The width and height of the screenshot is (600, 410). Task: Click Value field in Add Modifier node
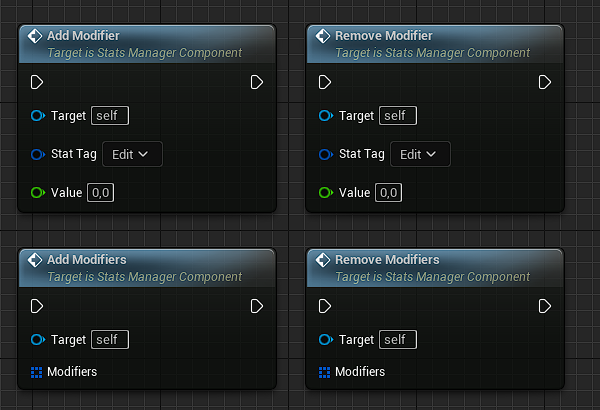pos(100,192)
